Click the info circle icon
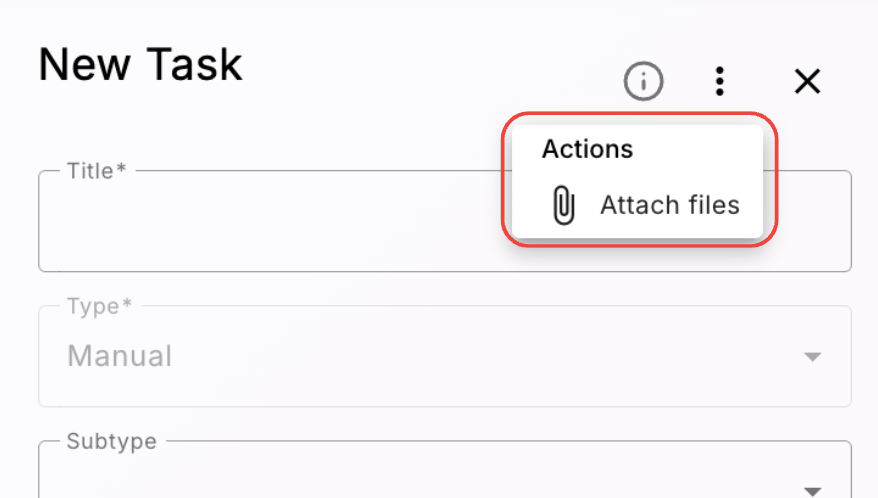 (x=643, y=81)
